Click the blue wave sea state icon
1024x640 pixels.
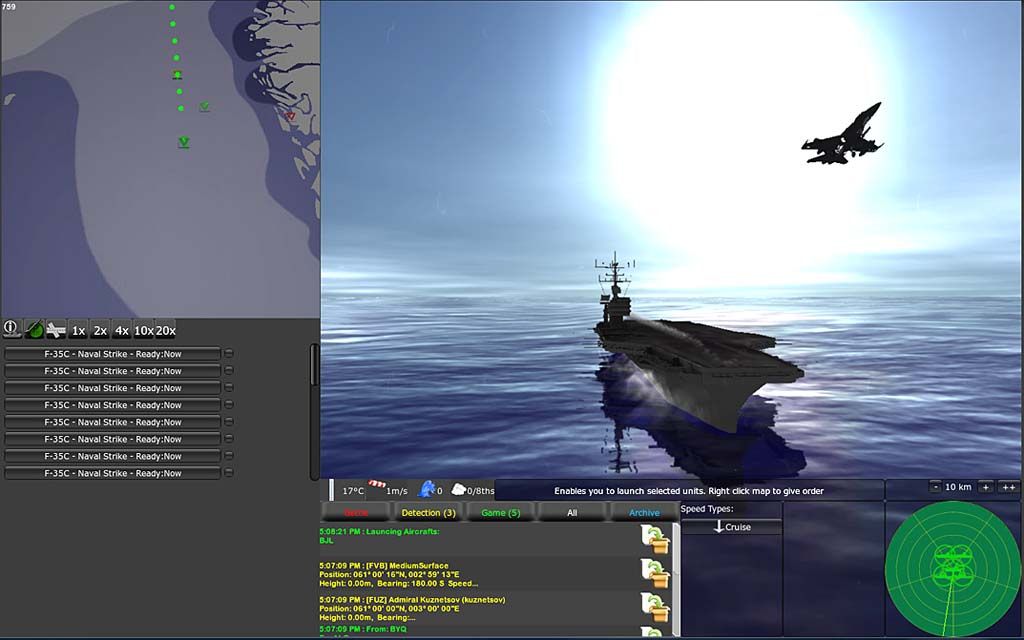point(426,488)
